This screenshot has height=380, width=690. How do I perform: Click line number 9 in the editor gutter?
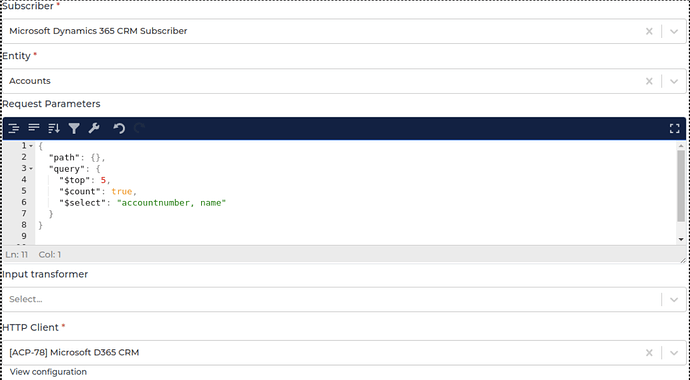pyautogui.click(x=24, y=236)
